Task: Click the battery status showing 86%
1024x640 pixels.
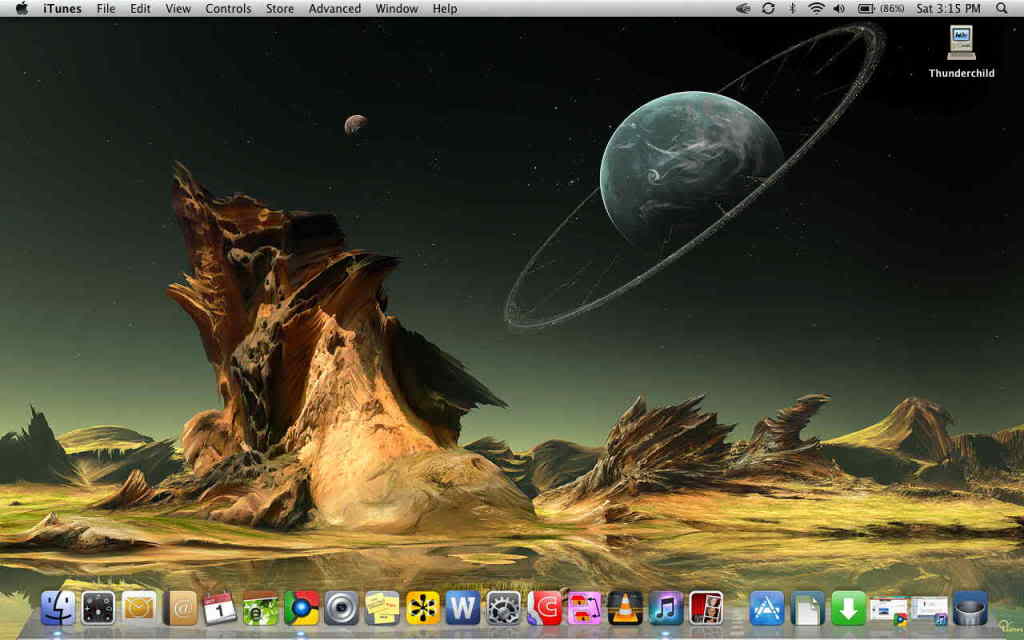Action: [x=880, y=9]
